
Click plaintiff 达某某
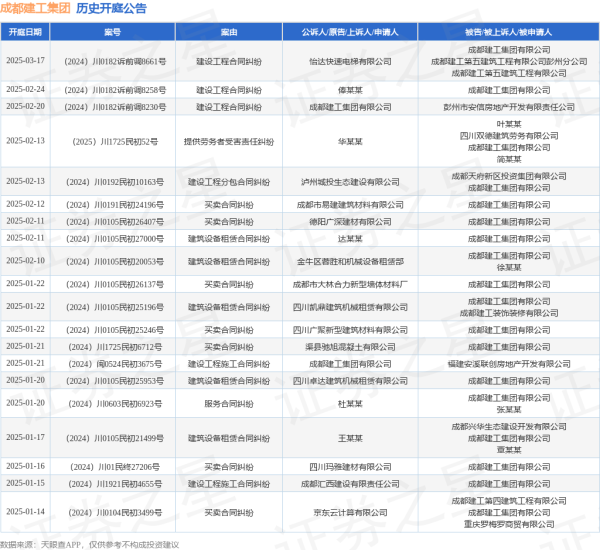(350, 239)
